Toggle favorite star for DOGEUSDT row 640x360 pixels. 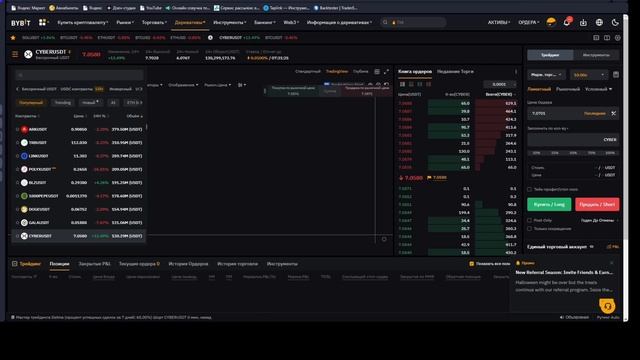[17, 209]
